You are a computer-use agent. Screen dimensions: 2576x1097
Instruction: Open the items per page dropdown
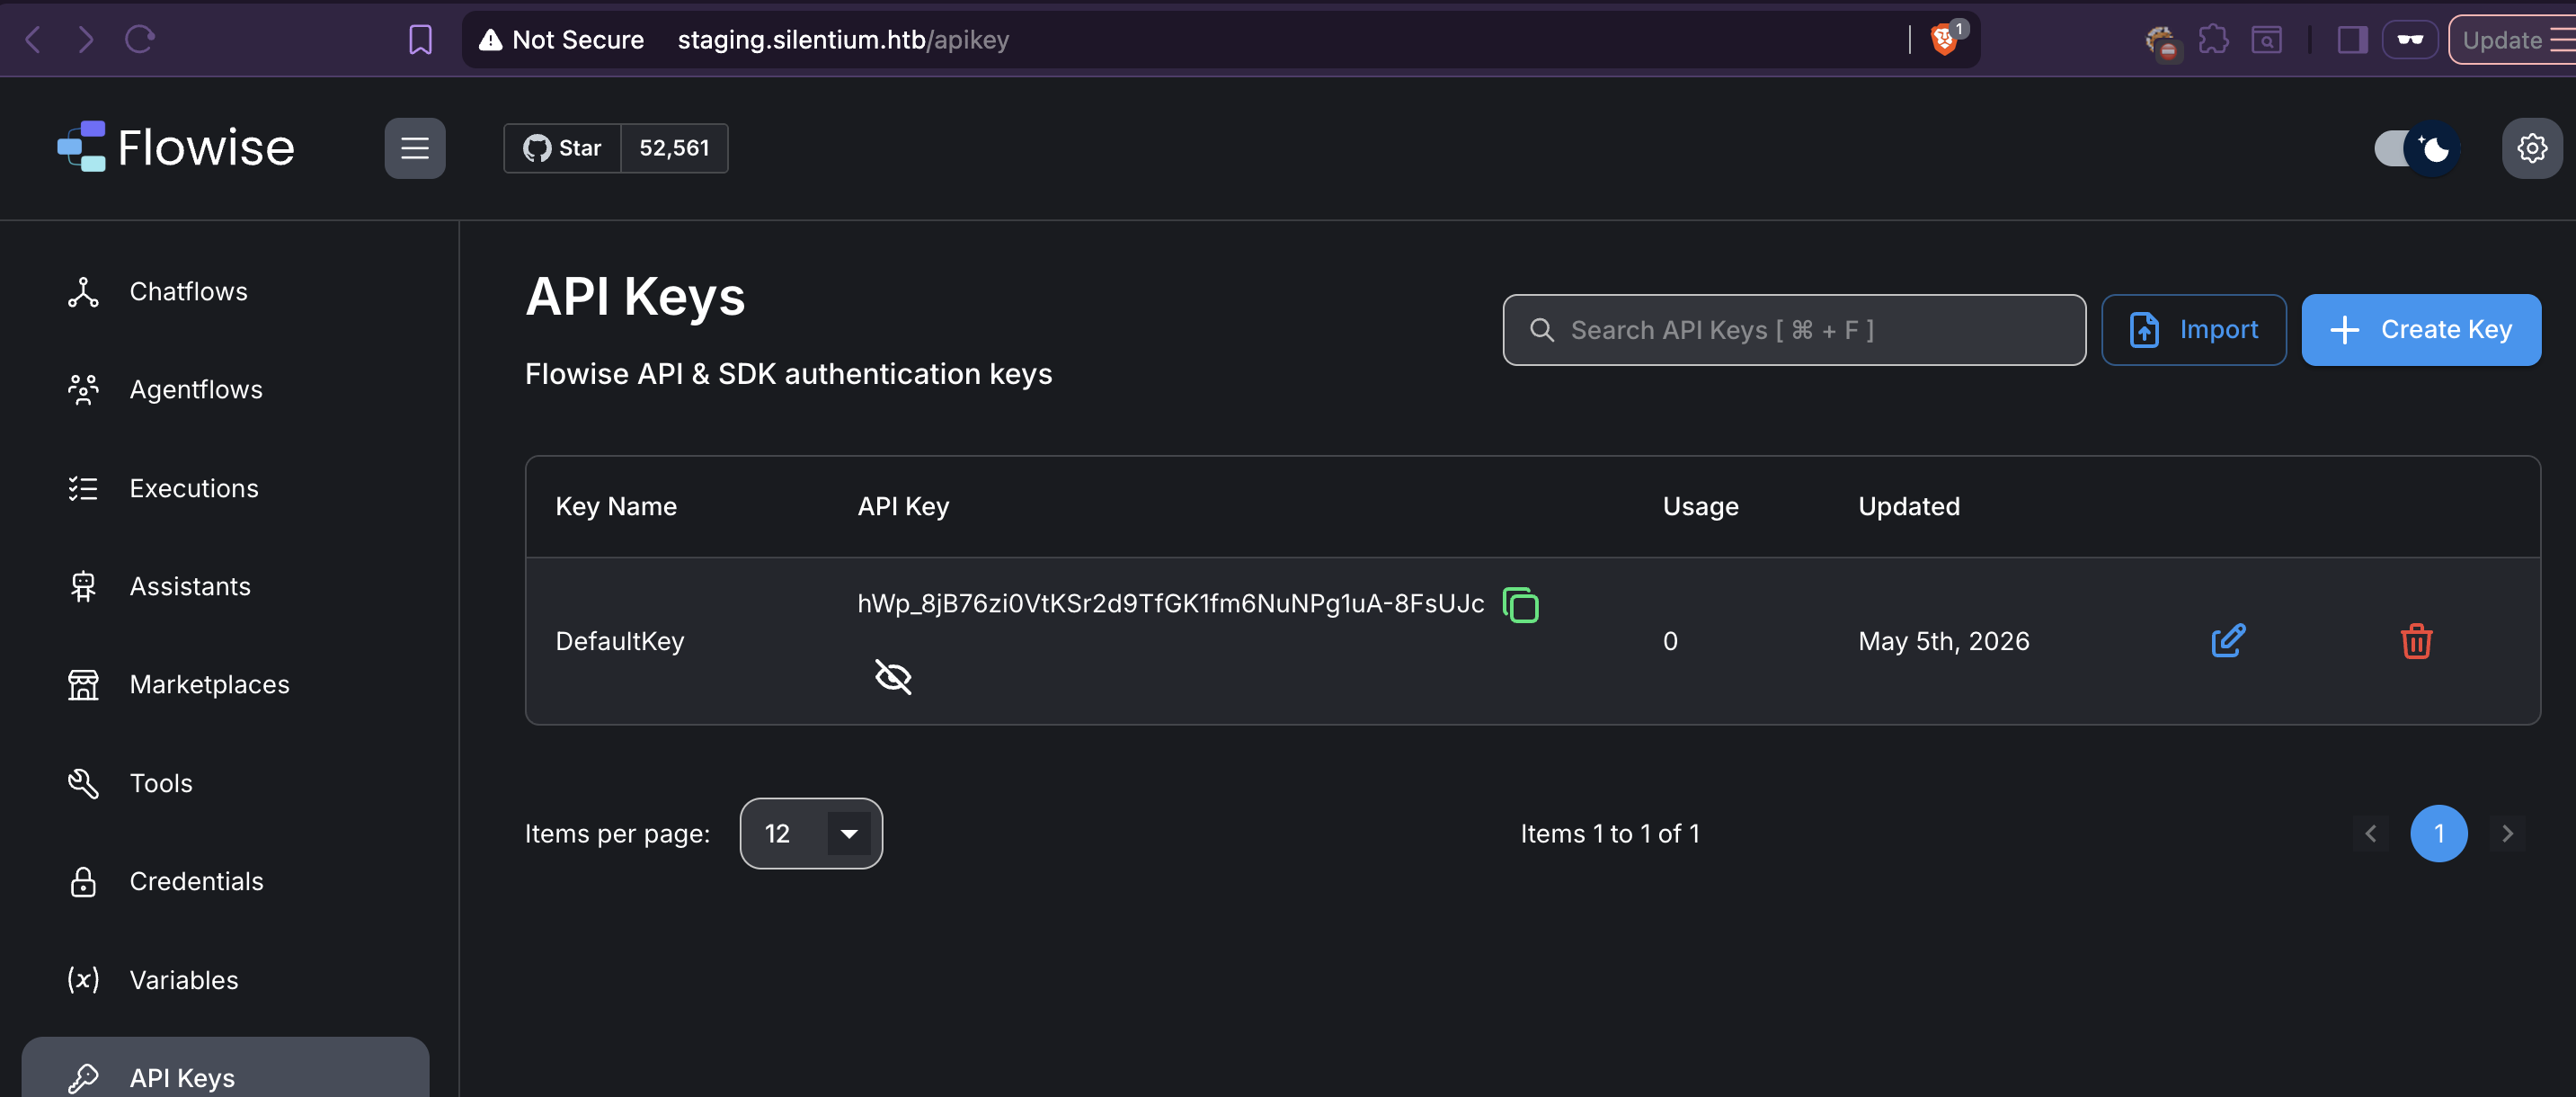click(x=811, y=834)
